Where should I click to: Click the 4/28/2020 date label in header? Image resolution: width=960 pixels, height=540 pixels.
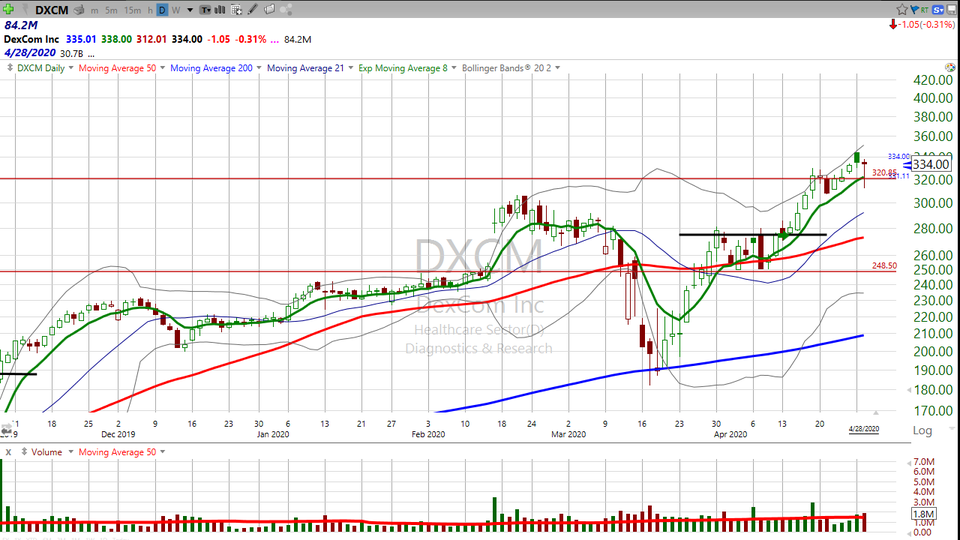pyautogui.click(x=30, y=53)
